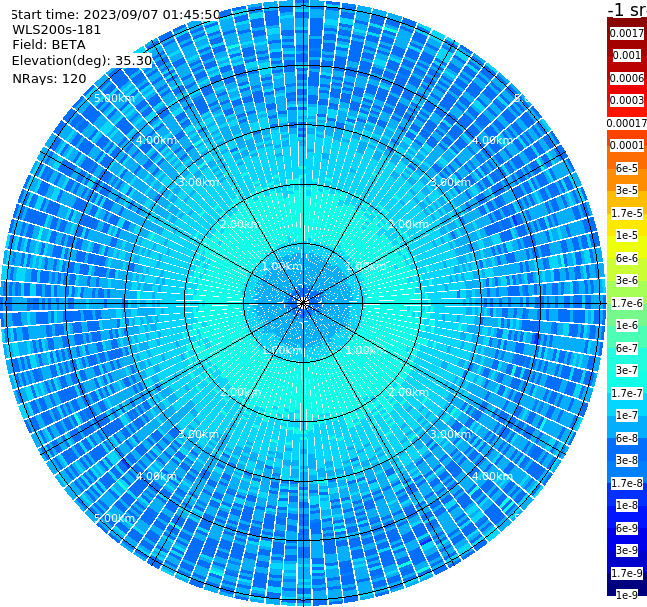The image size is (647, 607).
Task: Select the 1.7e-6 color scale label
Action: click(627, 303)
